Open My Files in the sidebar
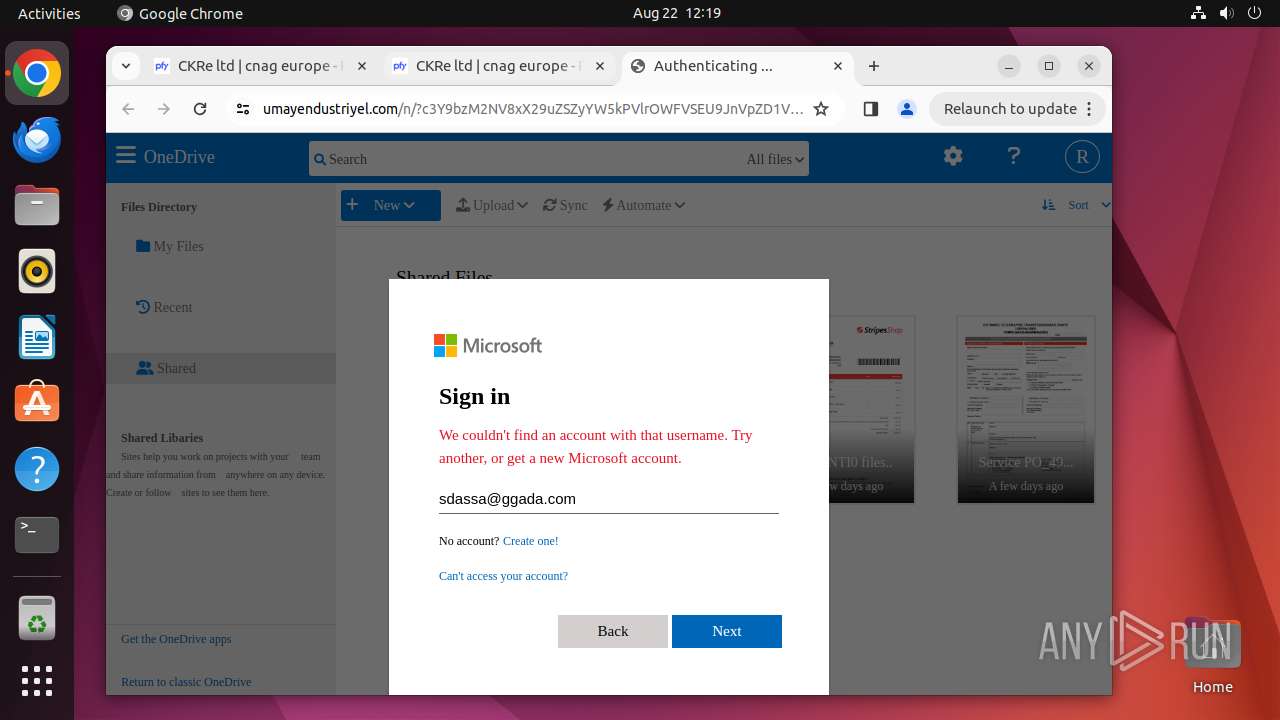Screen dimensions: 1280x720 (x=169, y=246)
